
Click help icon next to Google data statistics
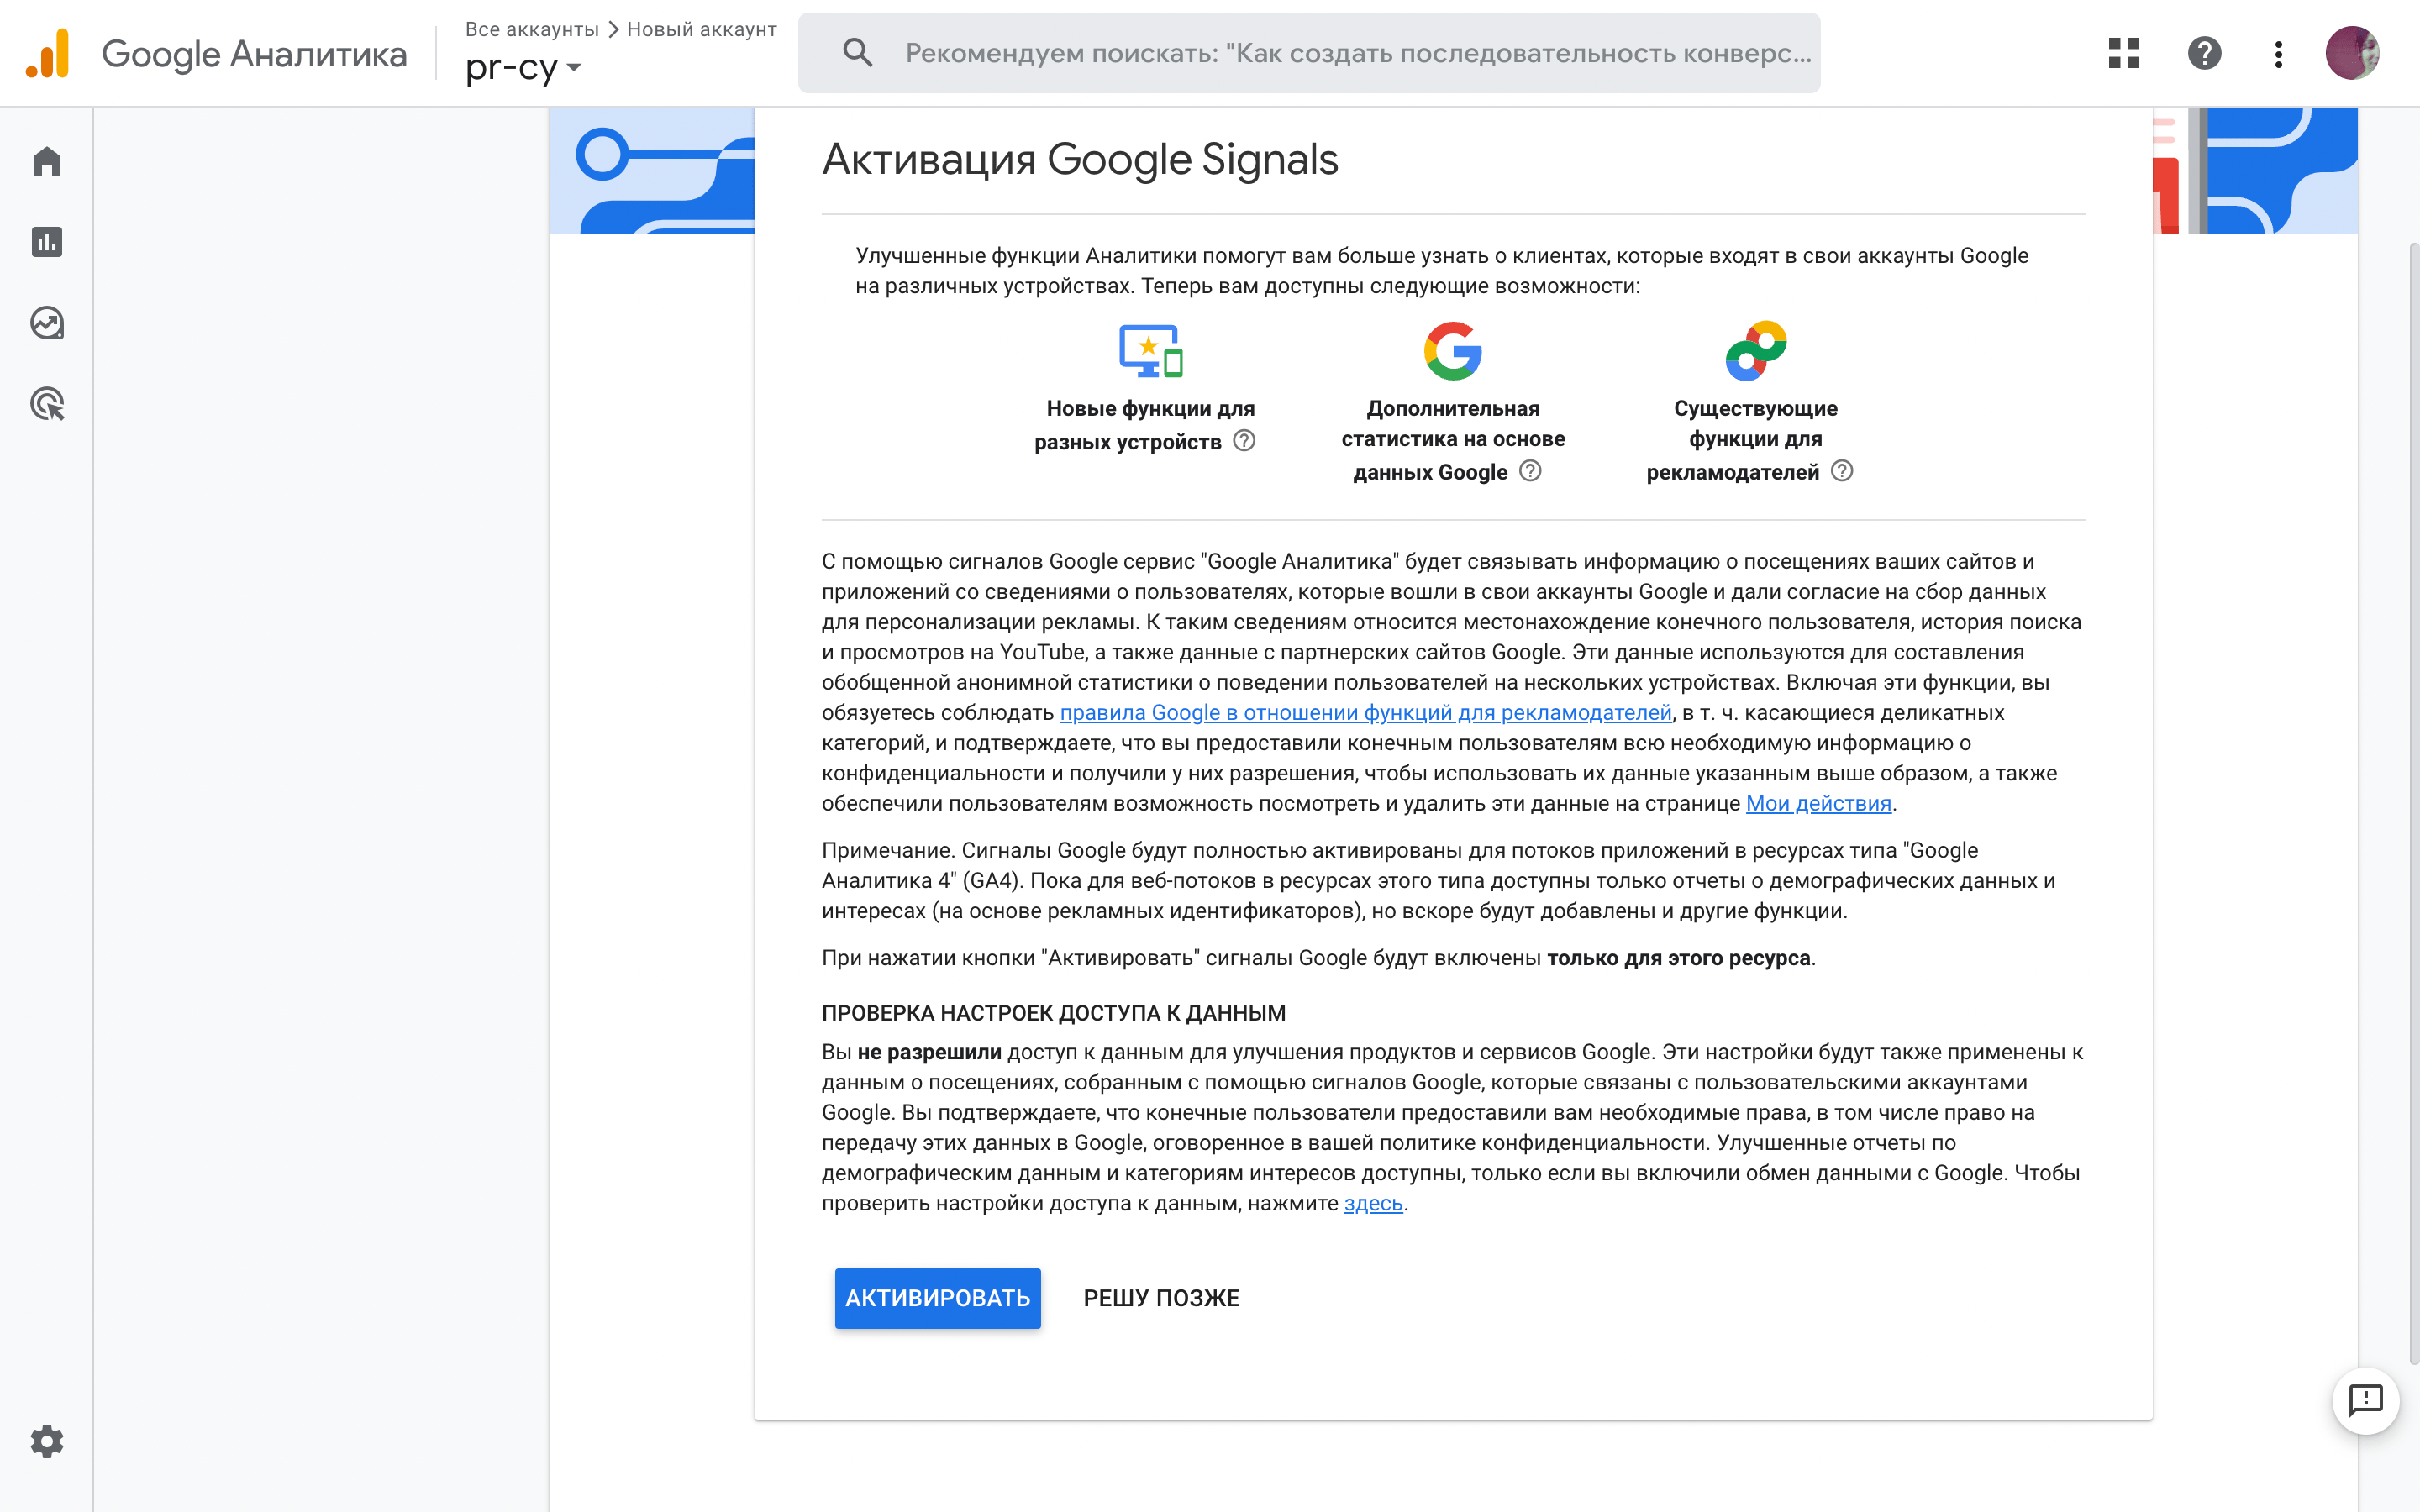point(1530,471)
